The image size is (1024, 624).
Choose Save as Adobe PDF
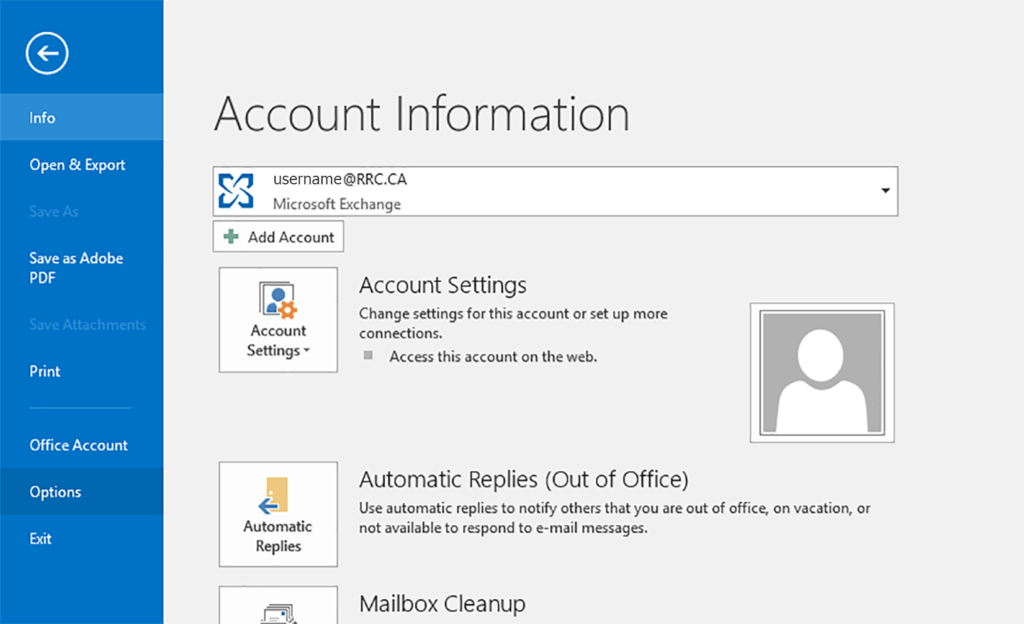(x=76, y=268)
